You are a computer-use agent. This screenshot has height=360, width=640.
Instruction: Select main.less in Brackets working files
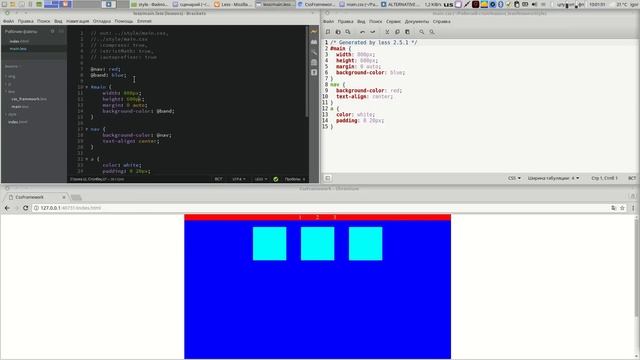coord(18,49)
